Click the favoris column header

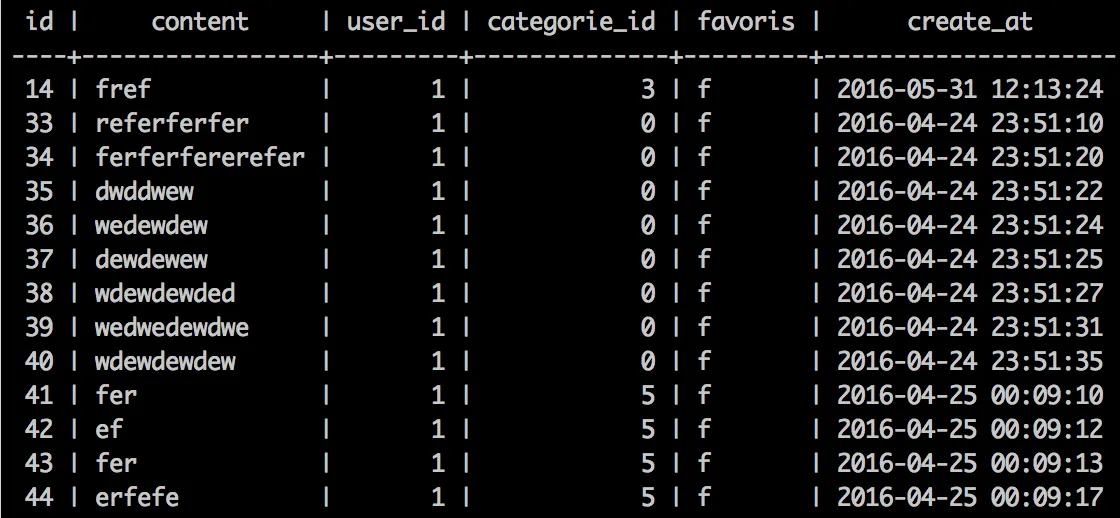746,21
